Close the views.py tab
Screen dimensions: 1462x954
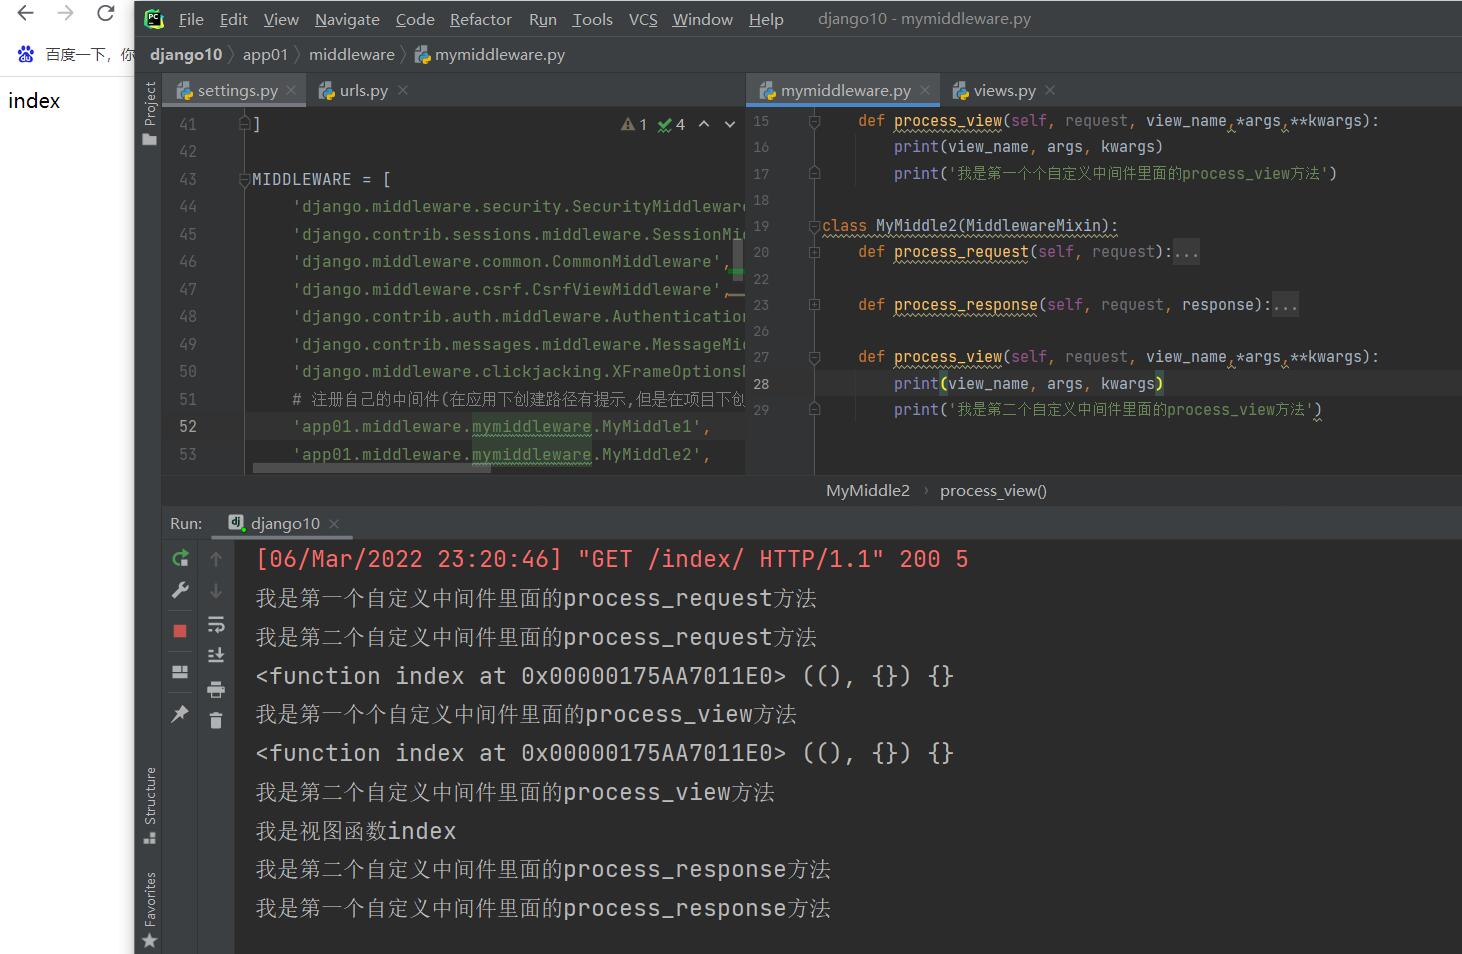tap(1050, 90)
